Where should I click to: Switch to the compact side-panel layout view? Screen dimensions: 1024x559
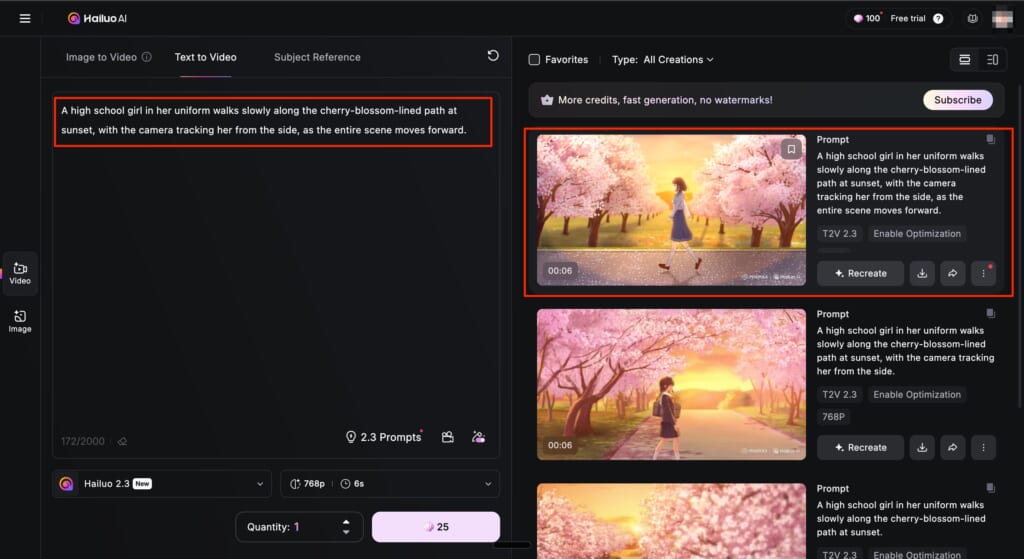[992, 60]
